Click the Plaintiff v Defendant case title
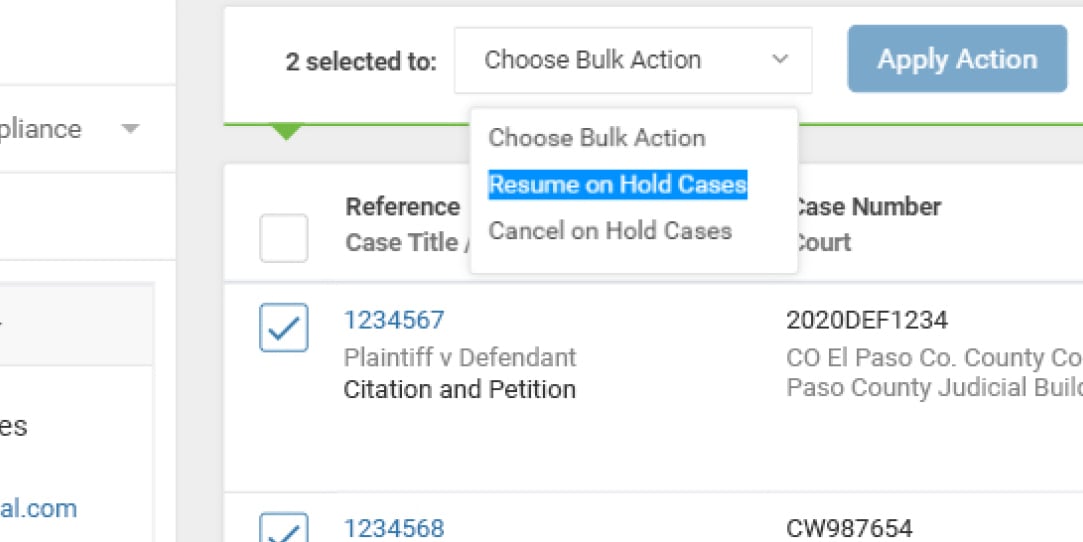The image size is (1083, 542). point(459,357)
